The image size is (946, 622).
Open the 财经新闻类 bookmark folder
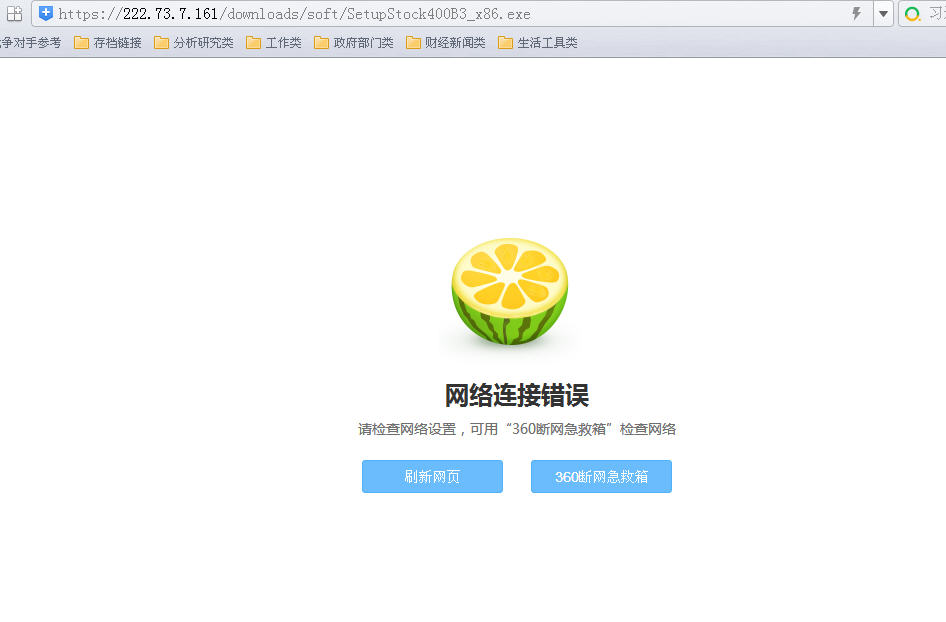point(446,43)
